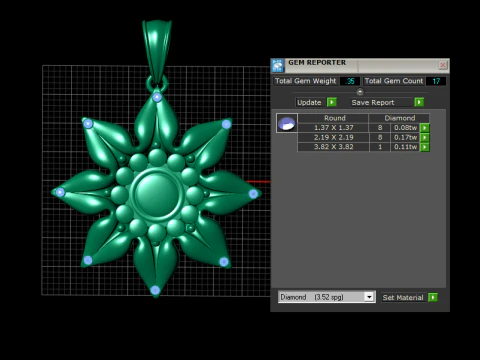The height and width of the screenshot is (360, 480).
Task: Click green arrow for 1.37 X 1.37 row
Action: click(425, 128)
